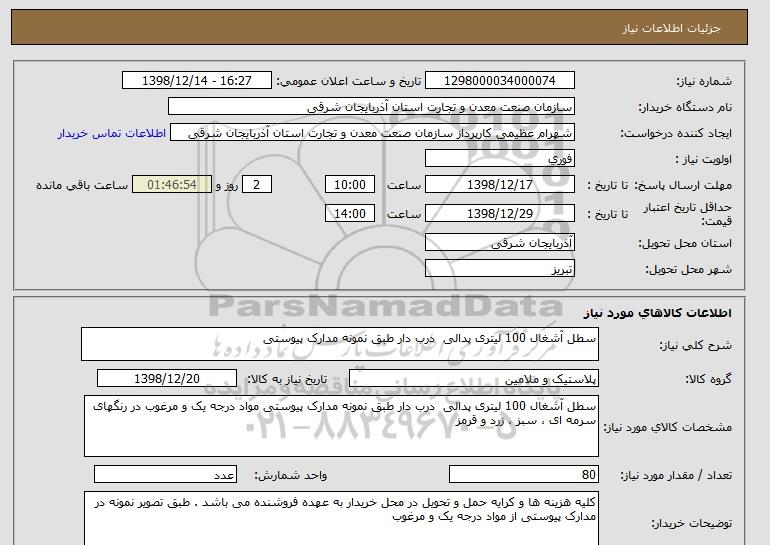This screenshot has width=770, height=545.
Task: Select the priority field showing فوری
Action: point(499,159)
